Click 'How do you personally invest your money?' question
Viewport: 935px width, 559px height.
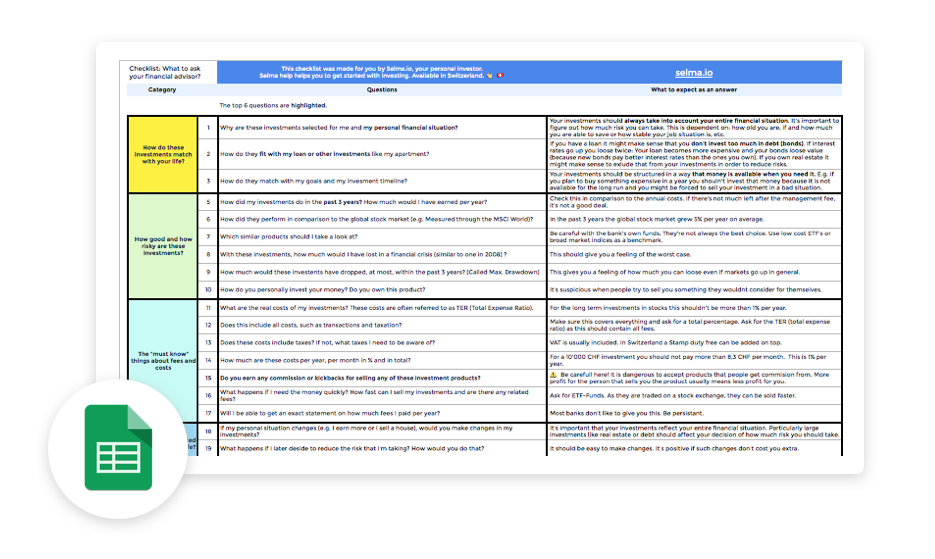coord(382,289)
